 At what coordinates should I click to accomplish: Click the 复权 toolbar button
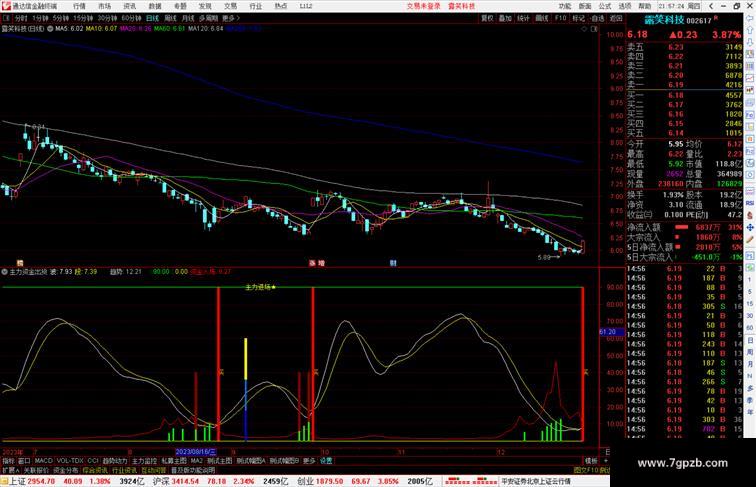(487, 18)
